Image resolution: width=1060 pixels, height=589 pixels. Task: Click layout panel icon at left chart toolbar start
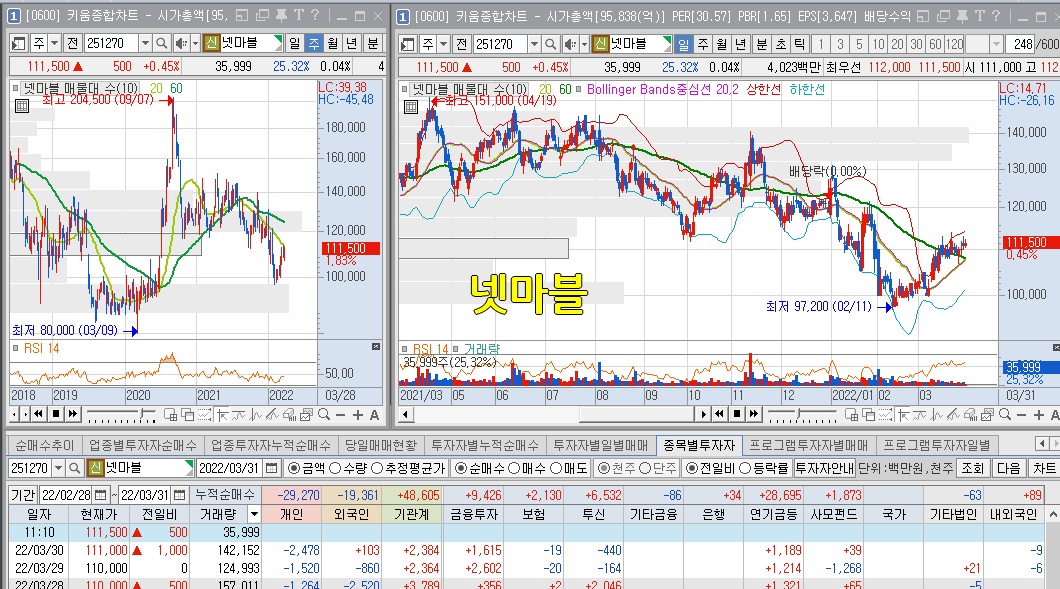coord(18,43)
